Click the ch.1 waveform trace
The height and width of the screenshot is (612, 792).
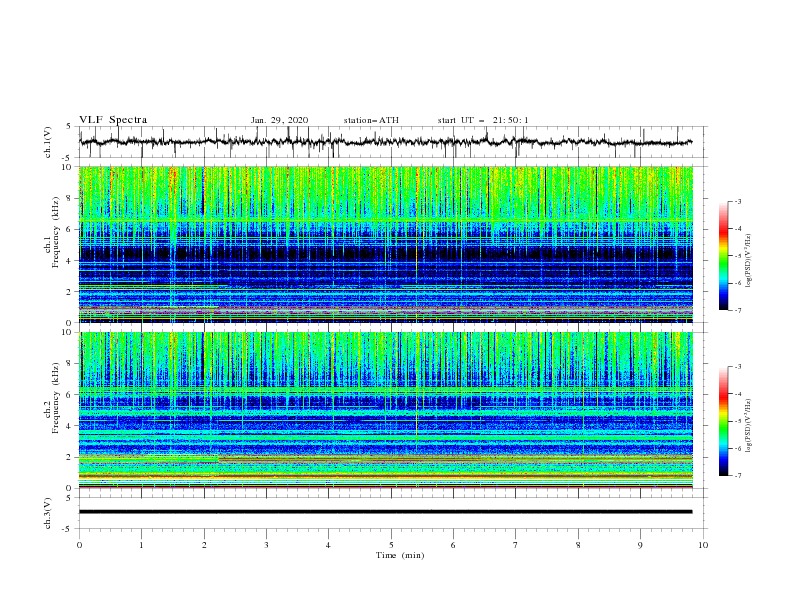[x=385, y=142]
